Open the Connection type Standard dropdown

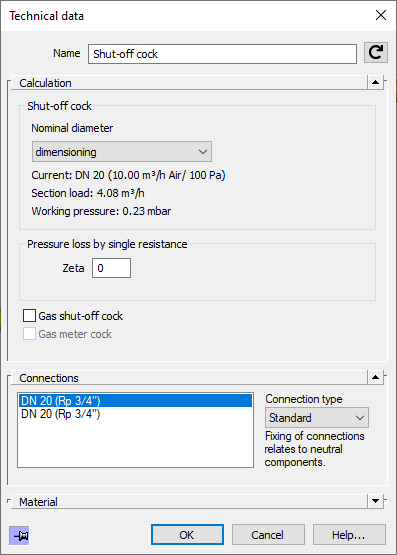point(317,418)
